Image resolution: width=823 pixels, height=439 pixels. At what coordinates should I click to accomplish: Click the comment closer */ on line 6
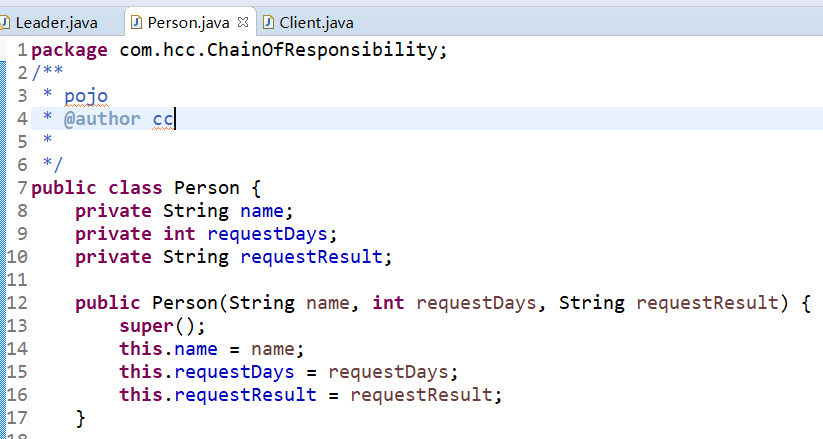click(52, 164)
